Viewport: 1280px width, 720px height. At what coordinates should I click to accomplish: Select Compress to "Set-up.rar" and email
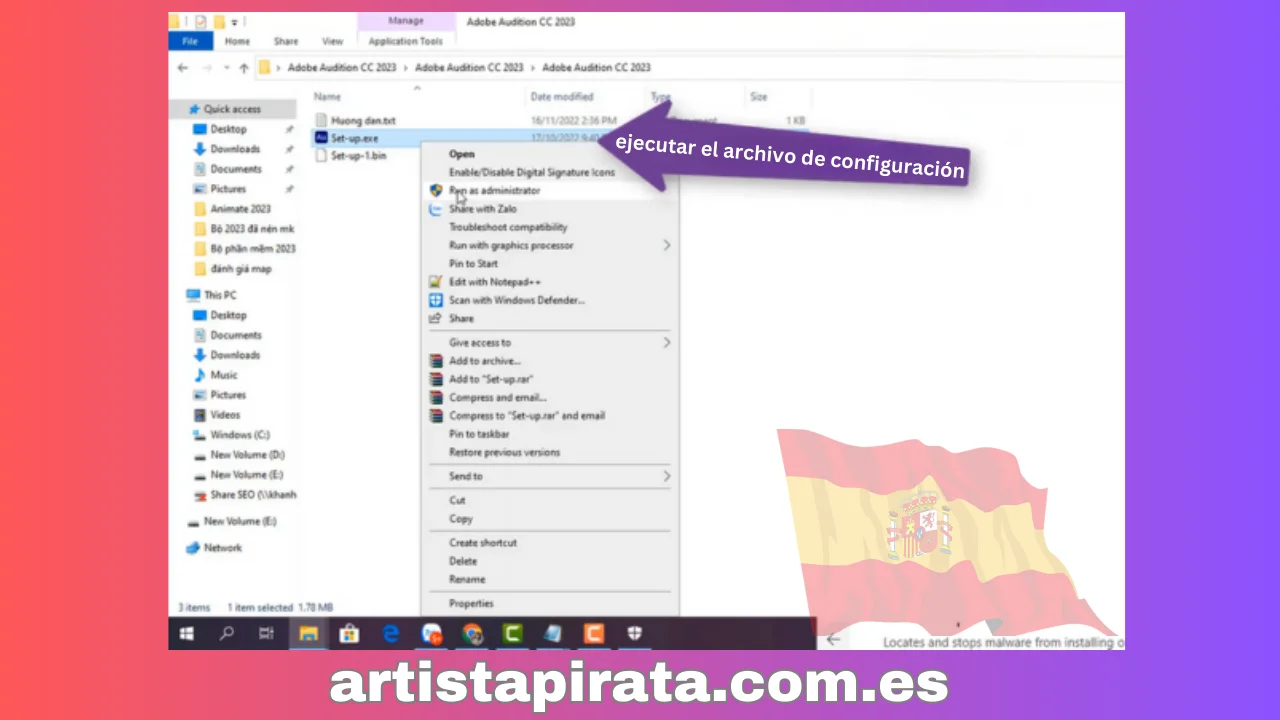point(527,415)
